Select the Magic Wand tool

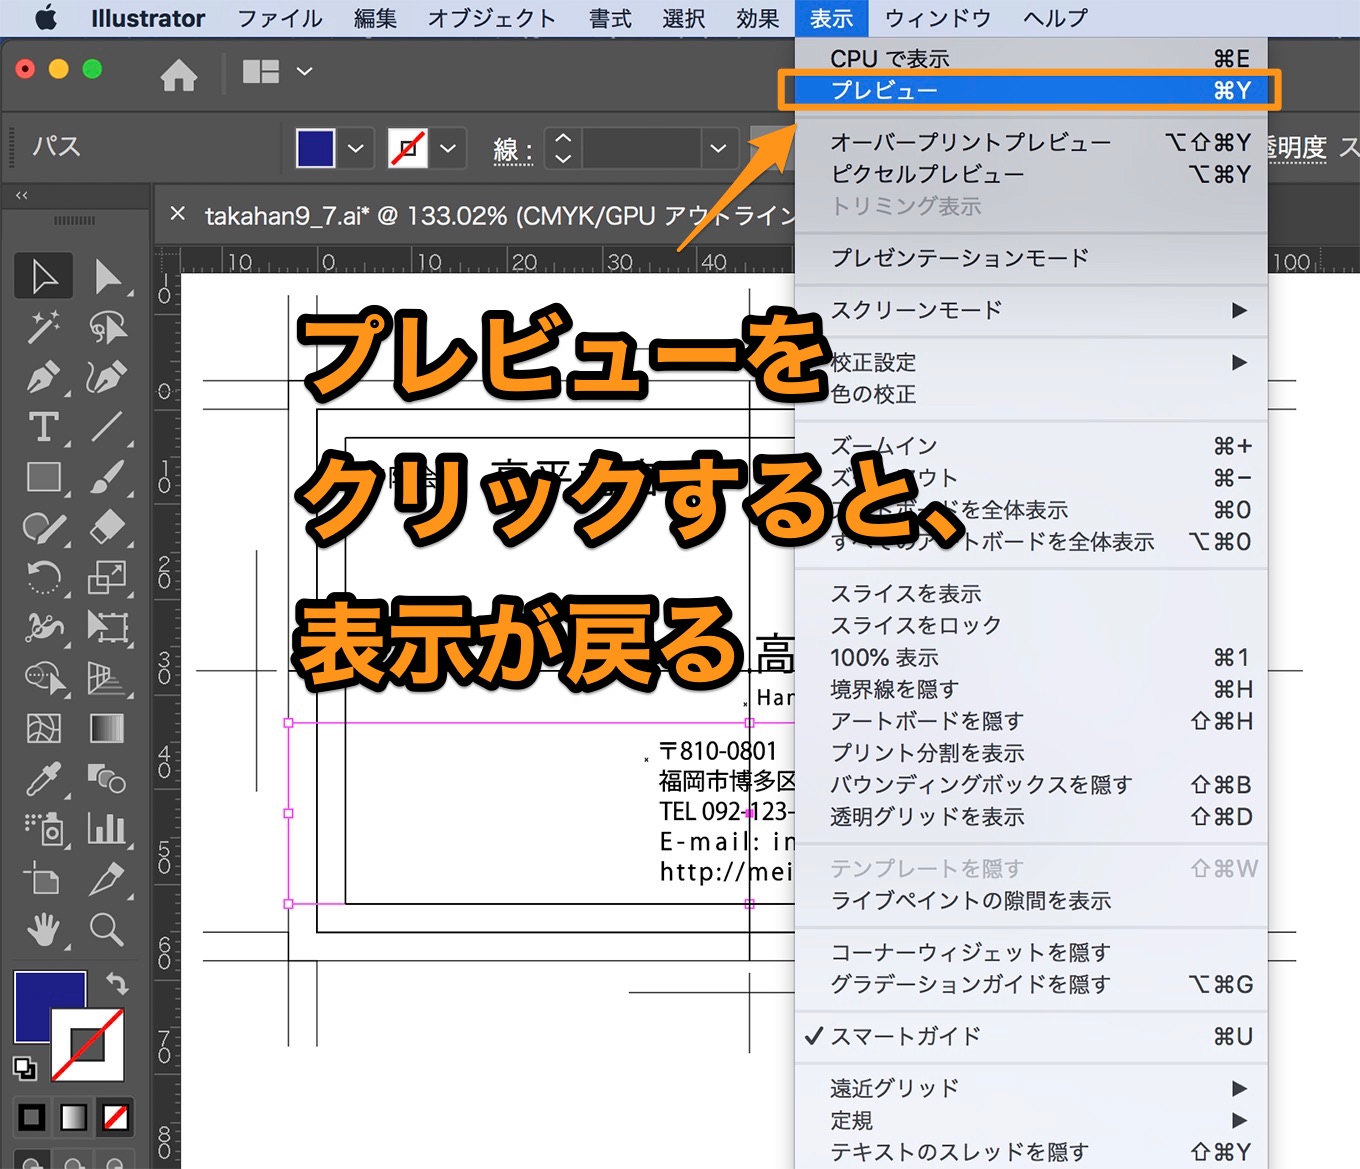click(x=44, y=327)
